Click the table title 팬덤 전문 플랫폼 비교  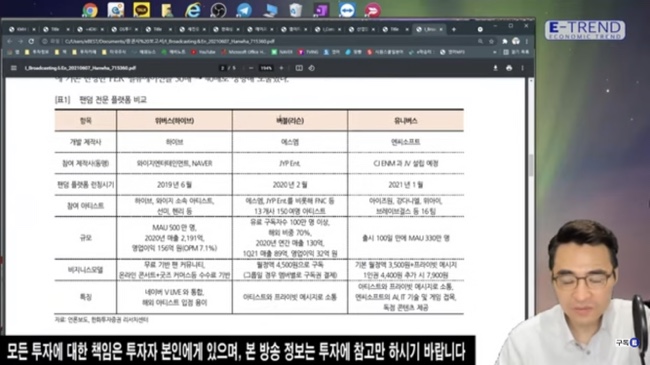[113, 100]
